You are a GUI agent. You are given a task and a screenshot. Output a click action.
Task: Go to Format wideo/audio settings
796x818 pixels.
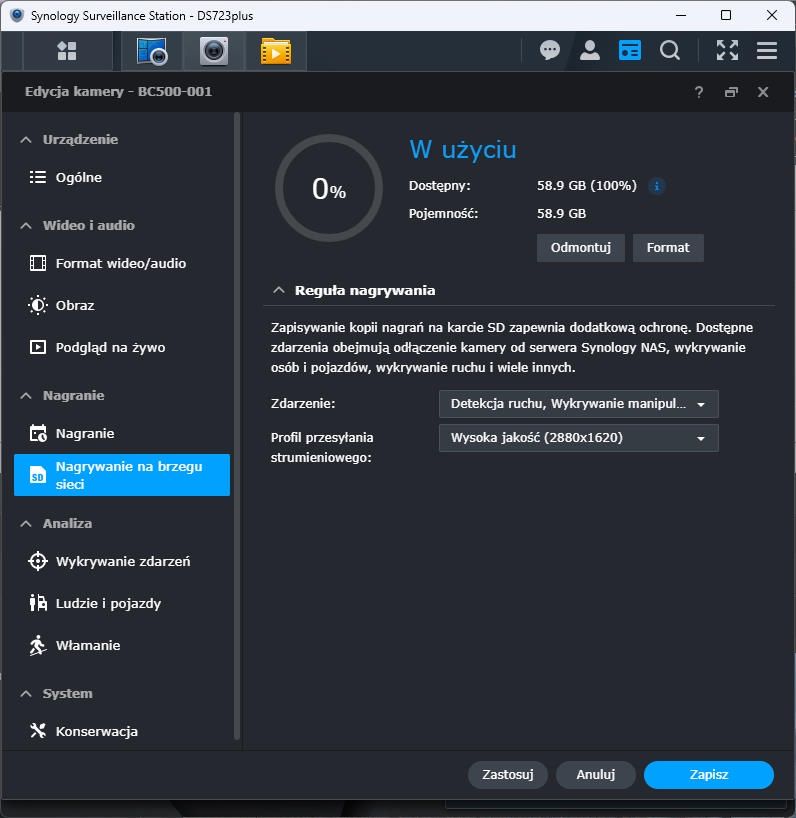(x=122, y=263)
